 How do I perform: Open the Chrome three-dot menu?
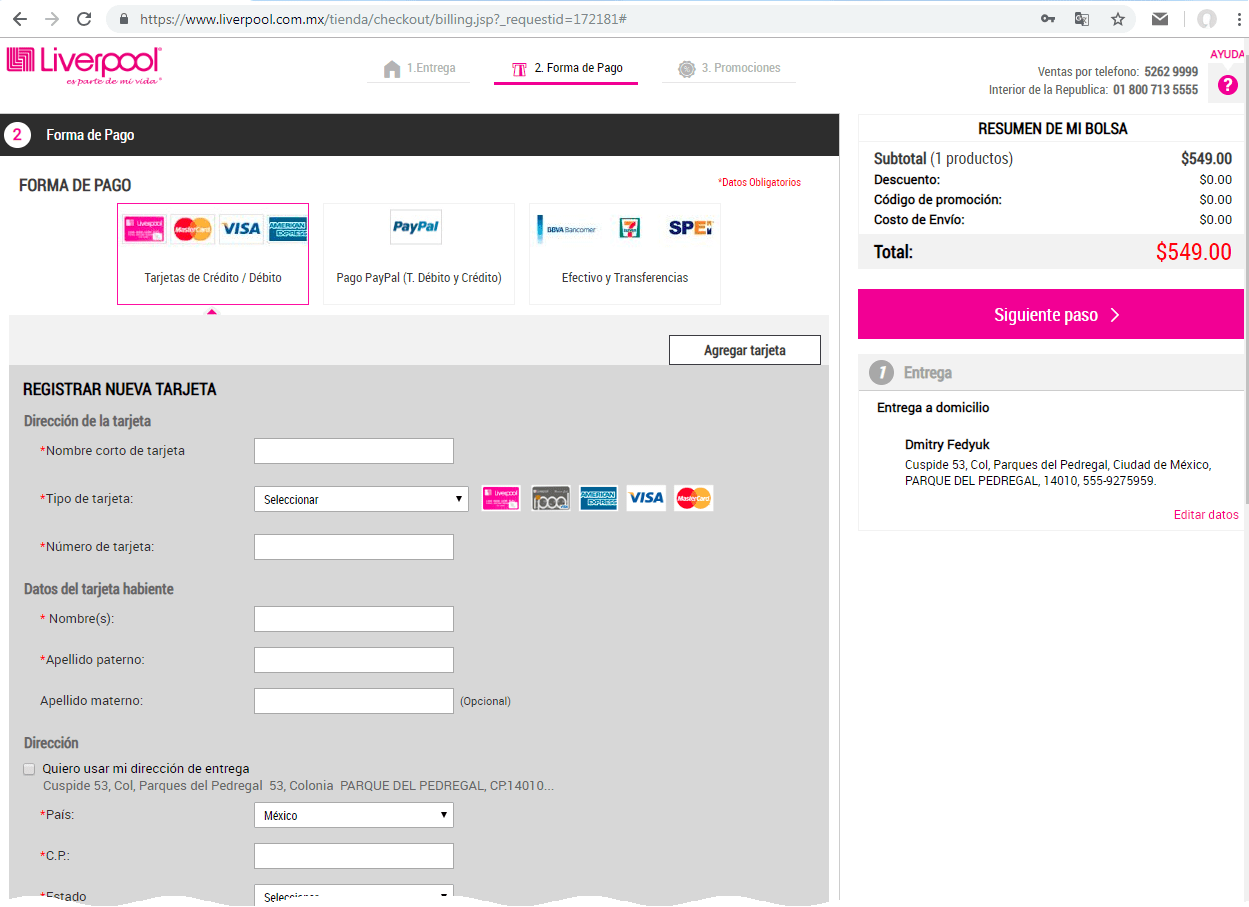coord(1239,19)
